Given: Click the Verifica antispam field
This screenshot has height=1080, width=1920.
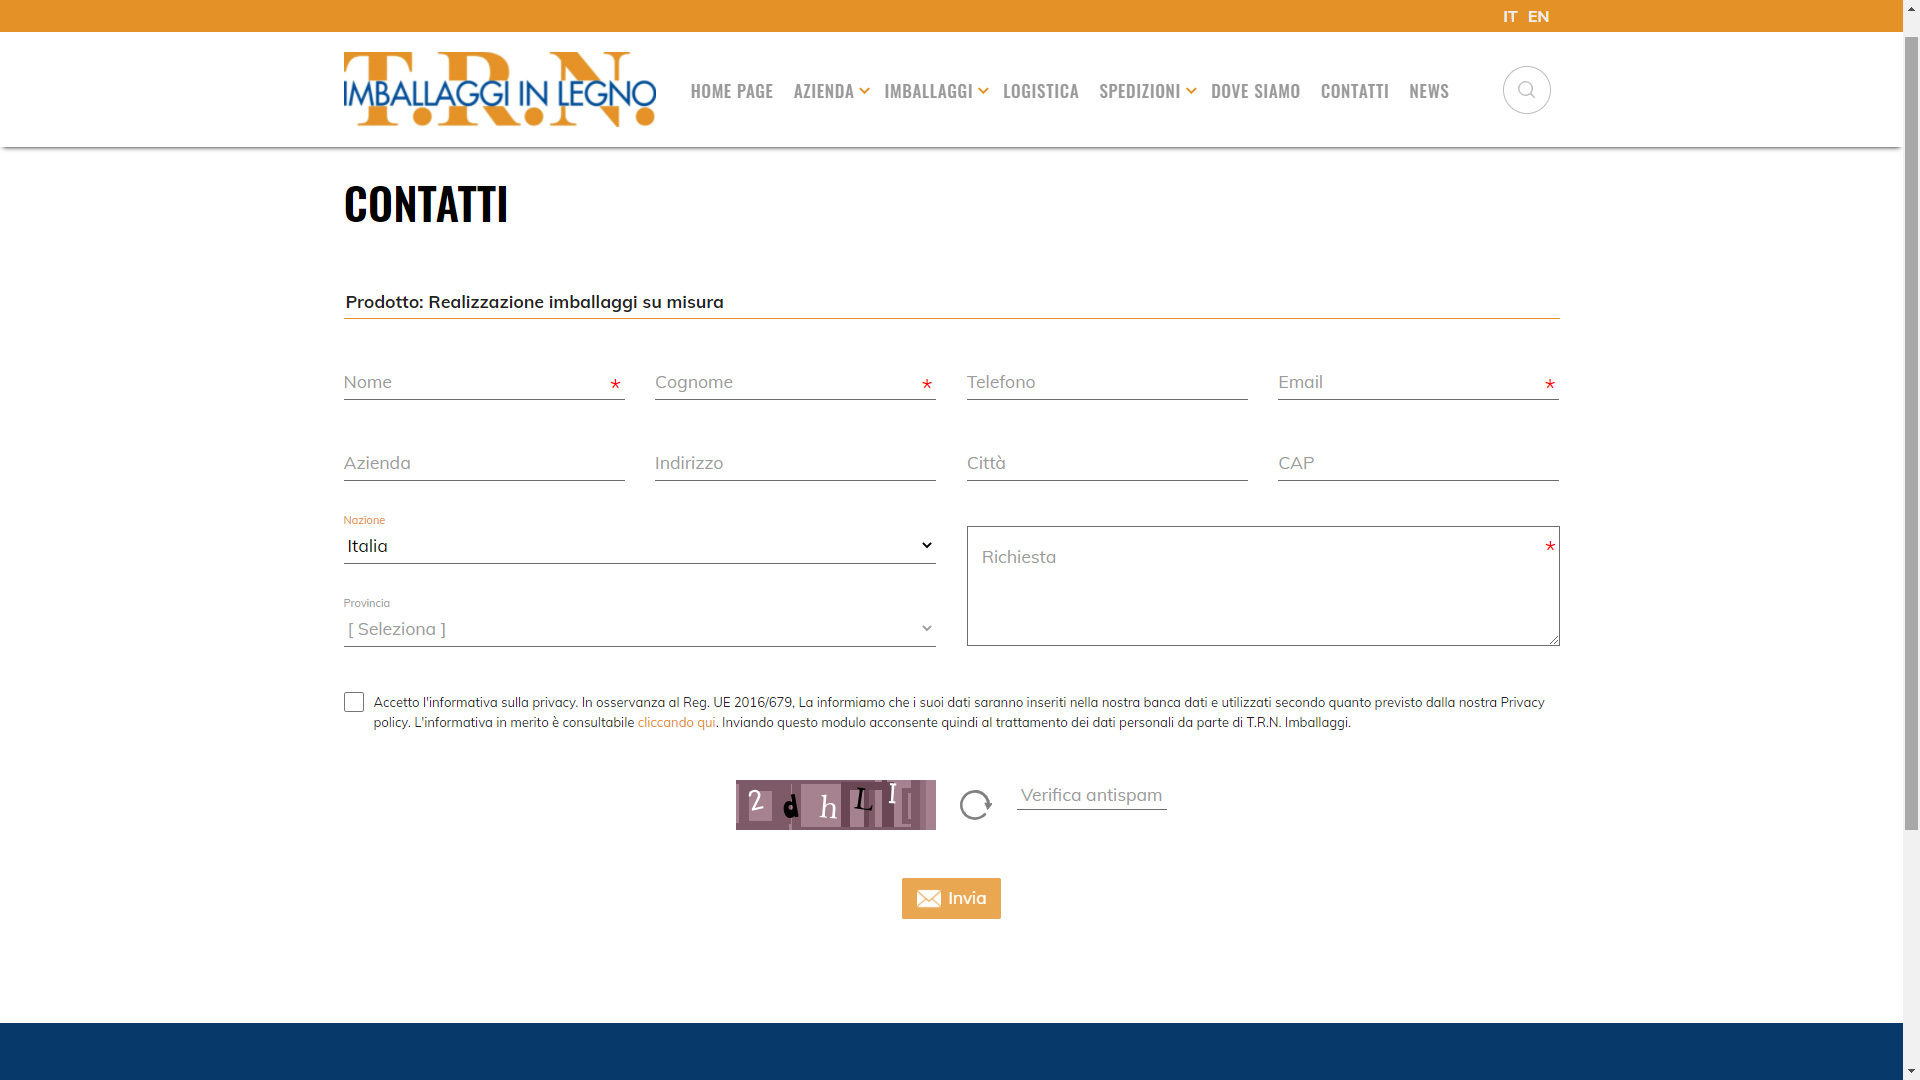Looking at the screenshot, I should click(x=1091, y=795).
